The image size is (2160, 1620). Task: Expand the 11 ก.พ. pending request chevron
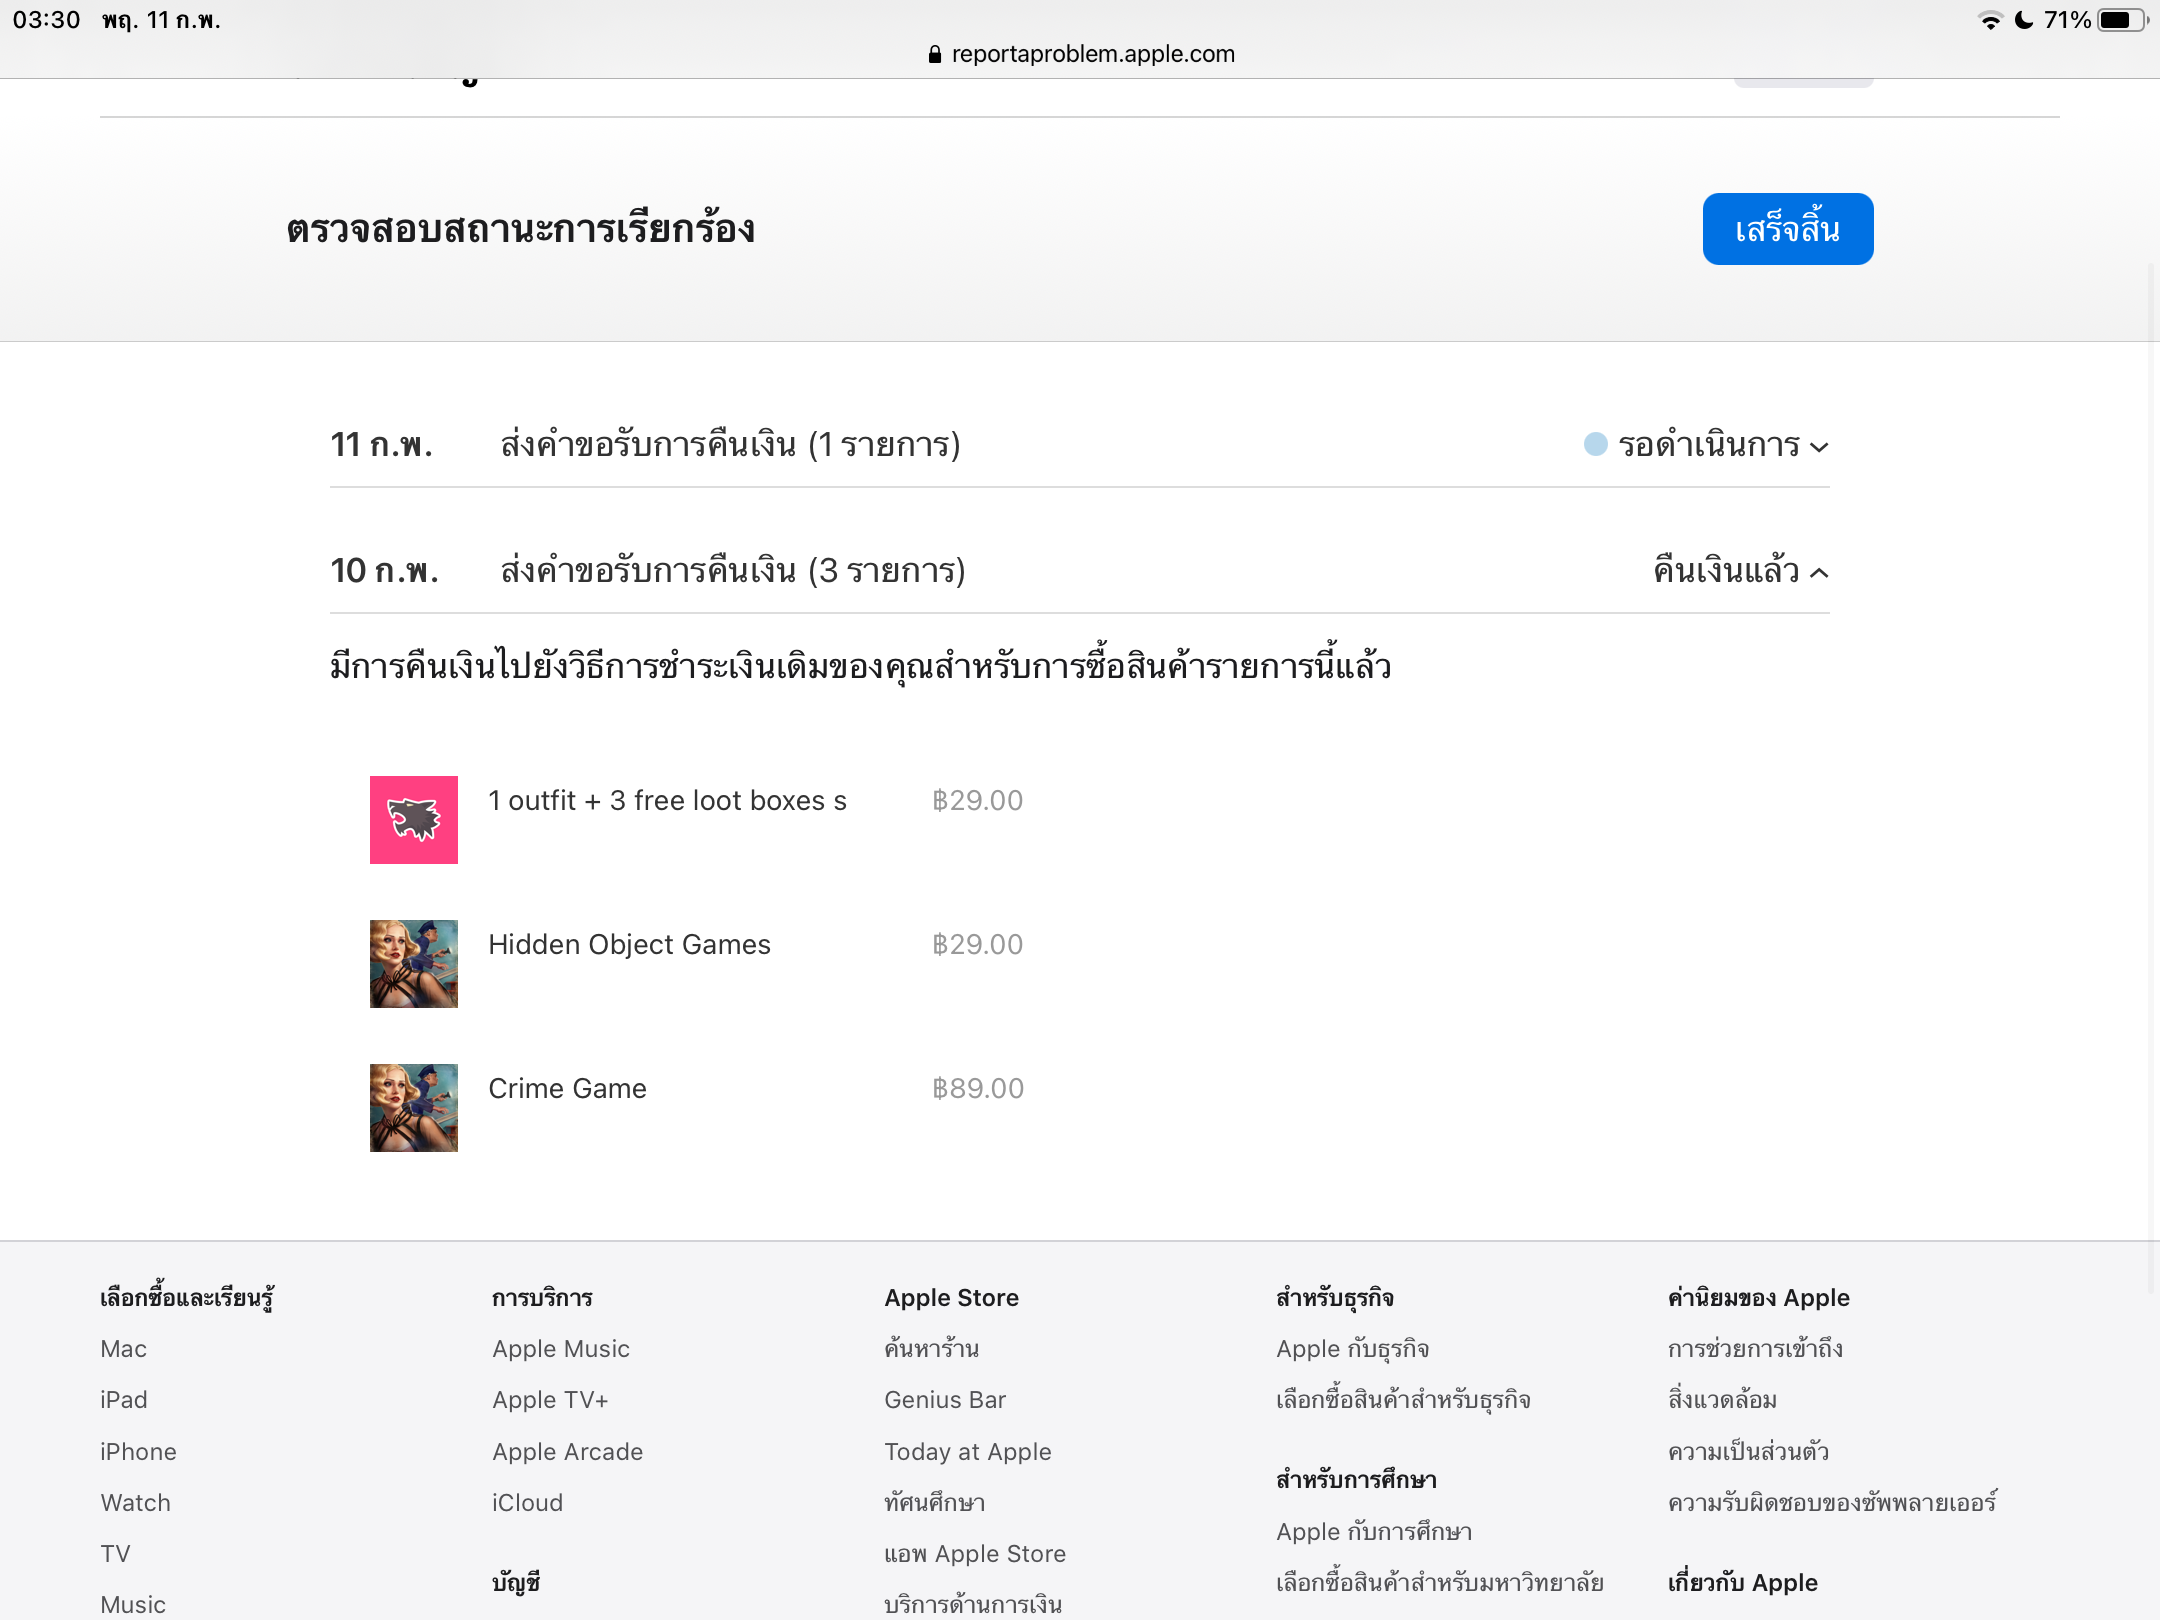(1820, 447)
